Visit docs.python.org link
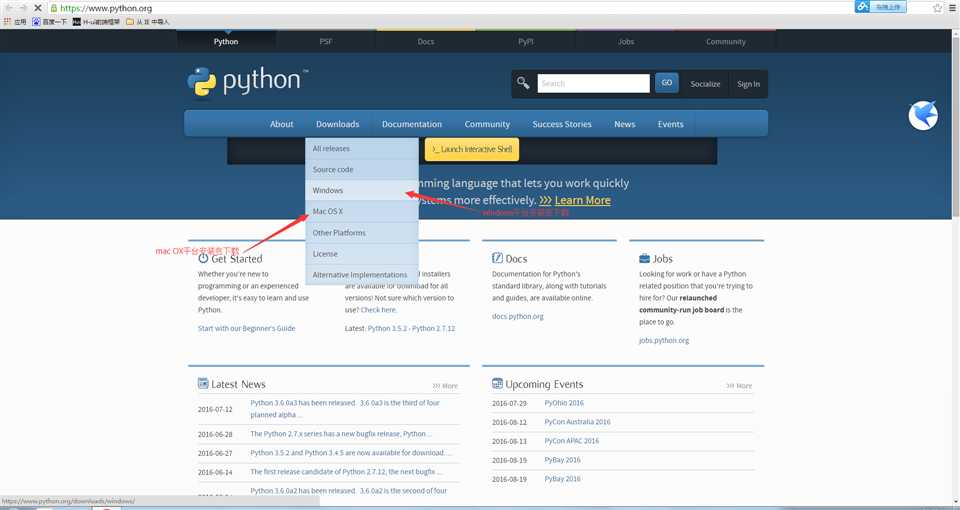Screen dimensions: 960x510 [x=517, y=317]
